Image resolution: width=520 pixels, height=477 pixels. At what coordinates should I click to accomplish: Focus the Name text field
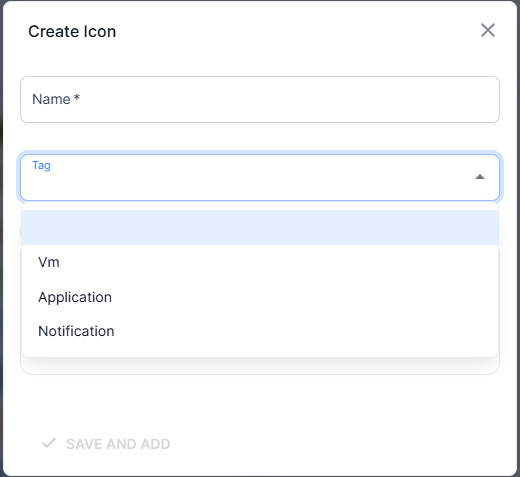[x=260, y=99]
